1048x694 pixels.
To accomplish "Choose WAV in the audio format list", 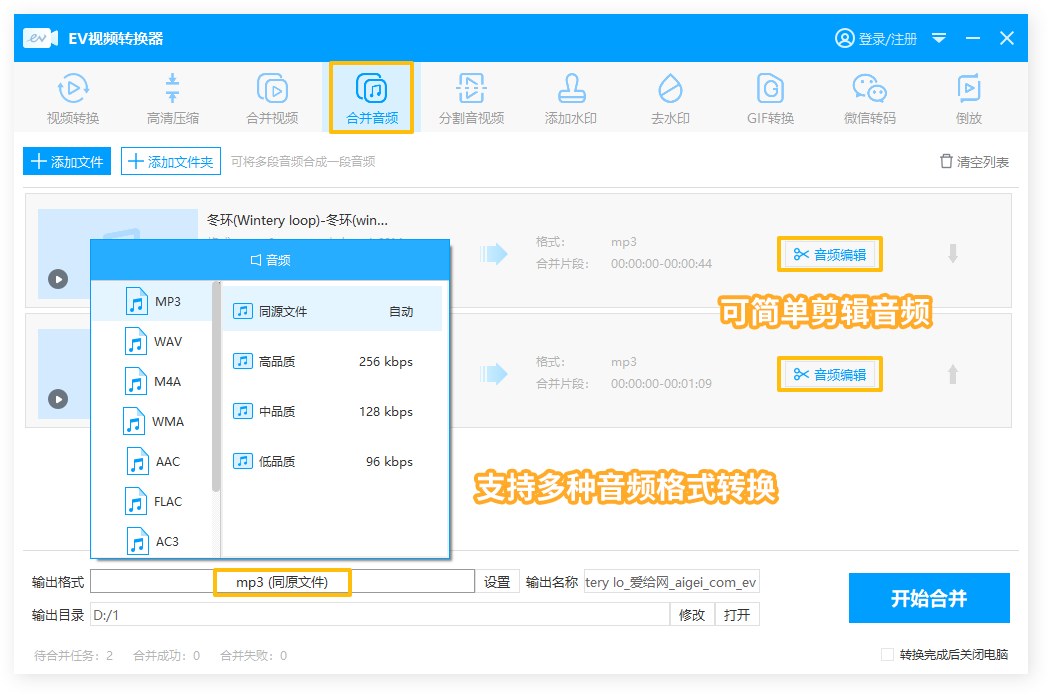I will click(x=154, y=342).
